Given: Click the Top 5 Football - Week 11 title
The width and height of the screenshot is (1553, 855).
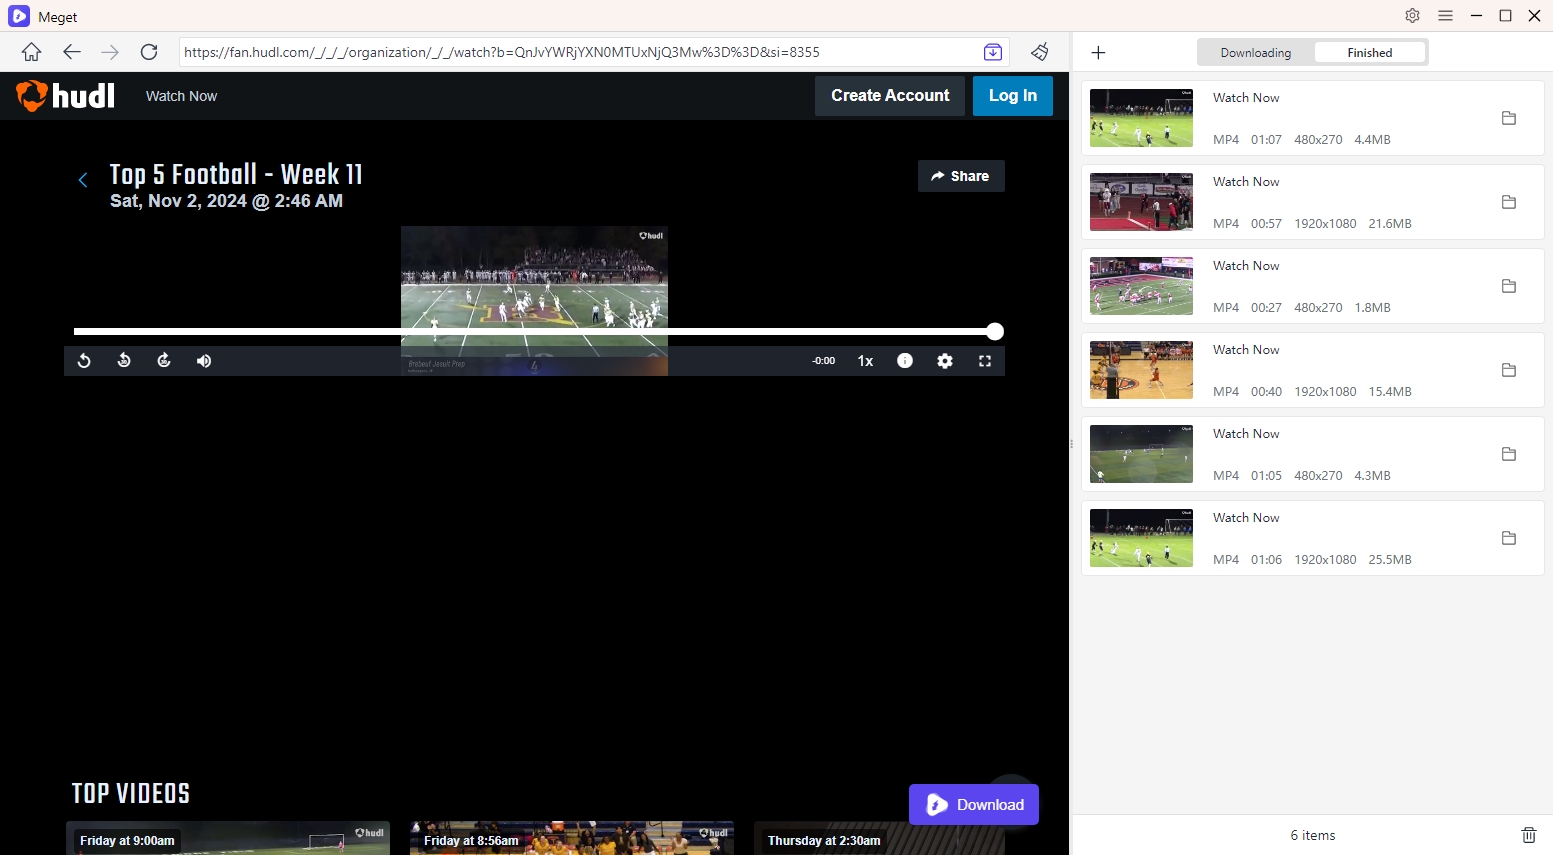Looking at the screenshot, I should pyautogui.click(x=236, y=174).
